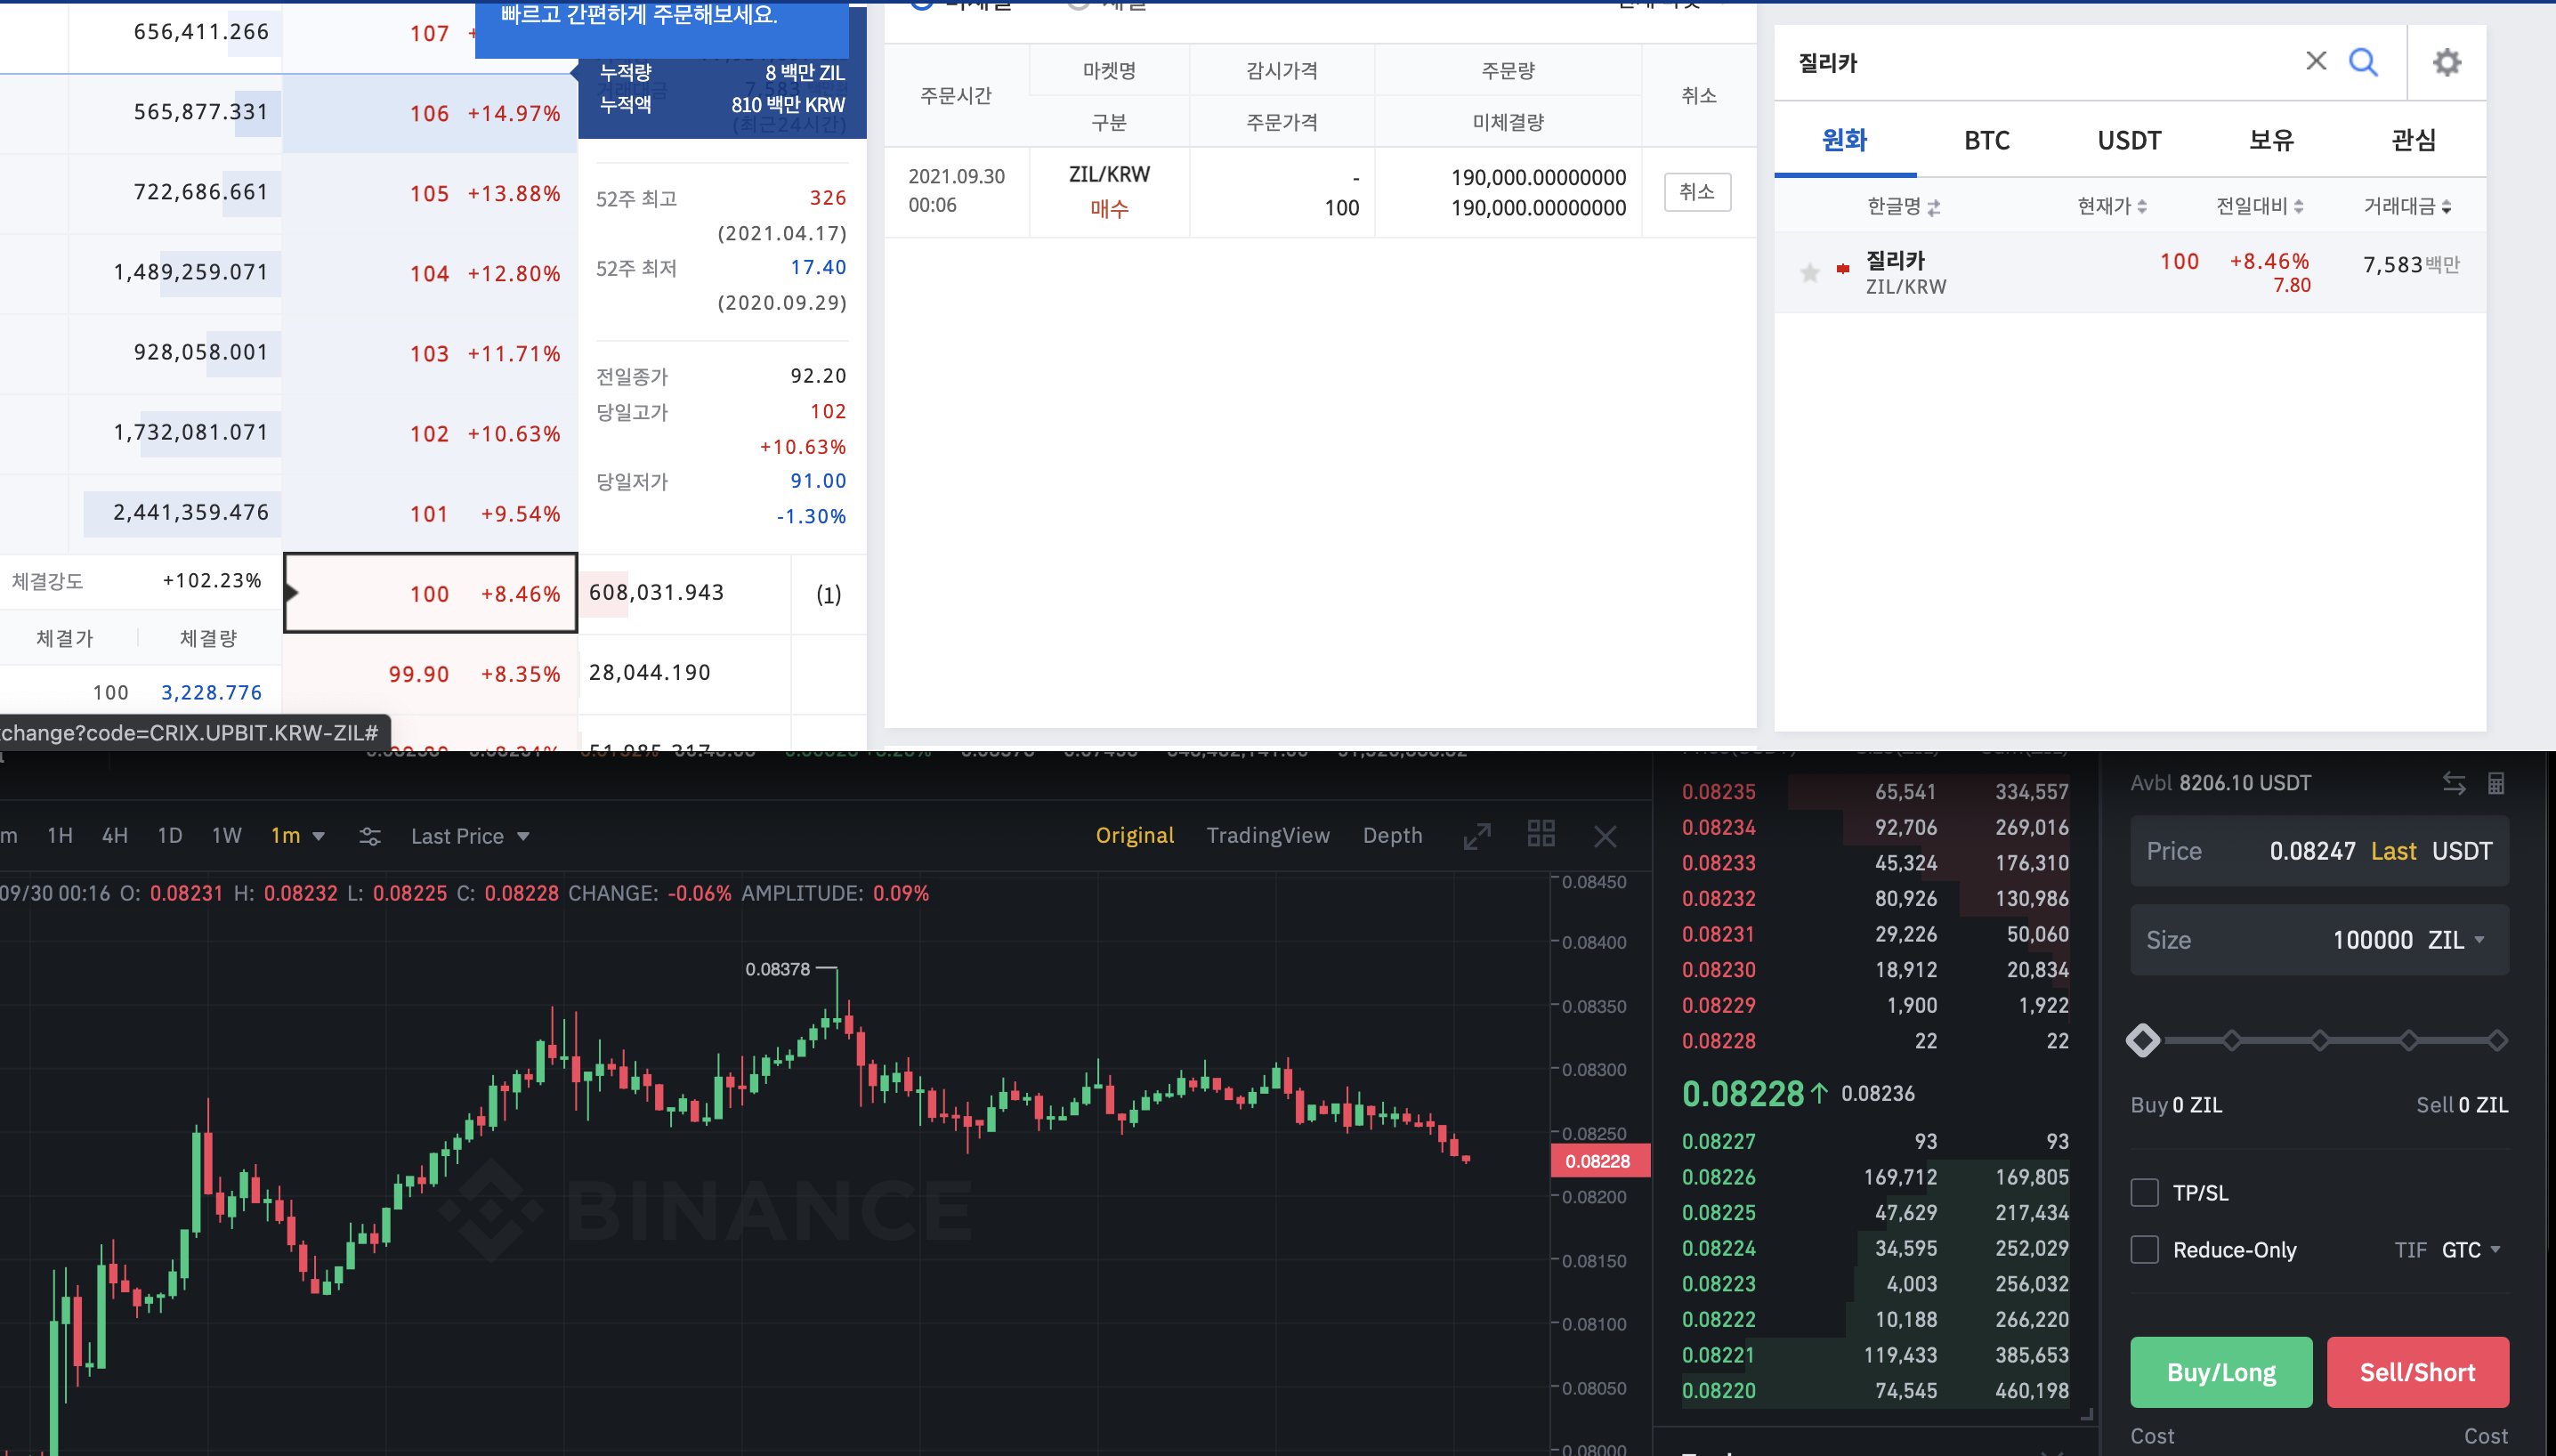The height and width of the screenshot is (1456, 2556).
Task: Click the leverage slider's first diamond handle
Action: (x=2143, y=1040)
